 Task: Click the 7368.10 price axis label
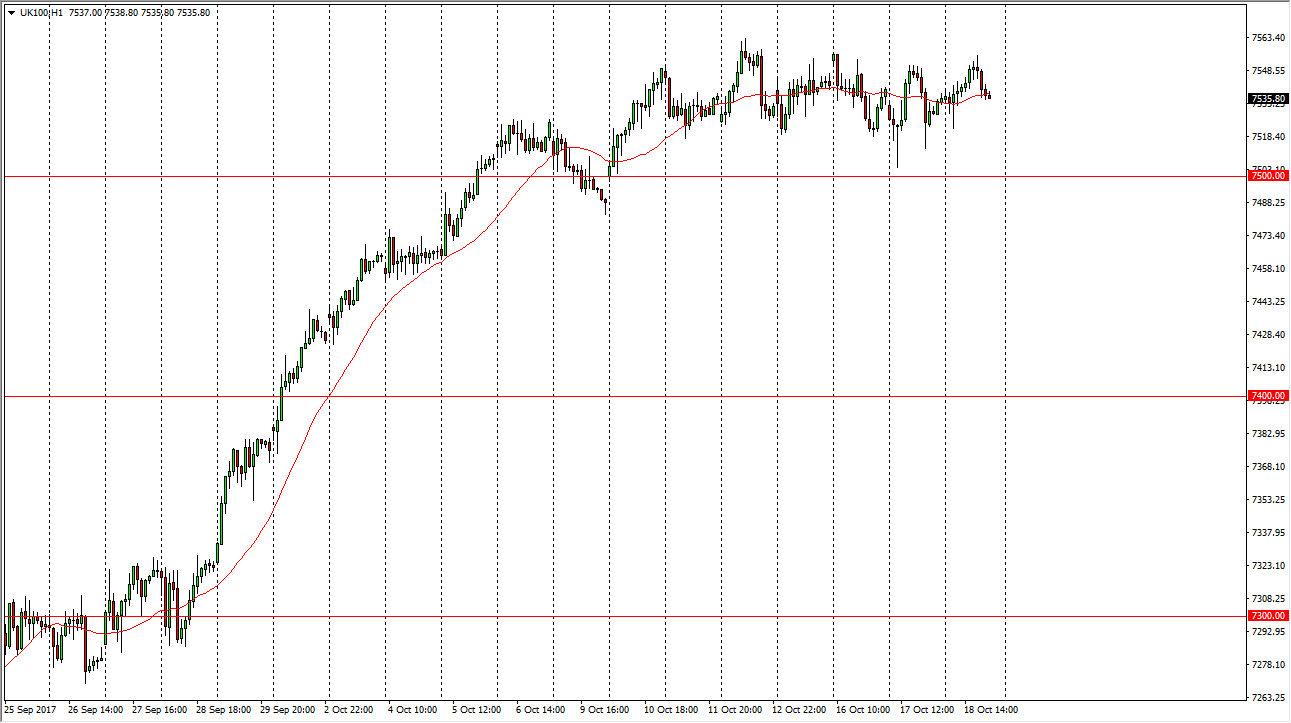coord(1267,467)
